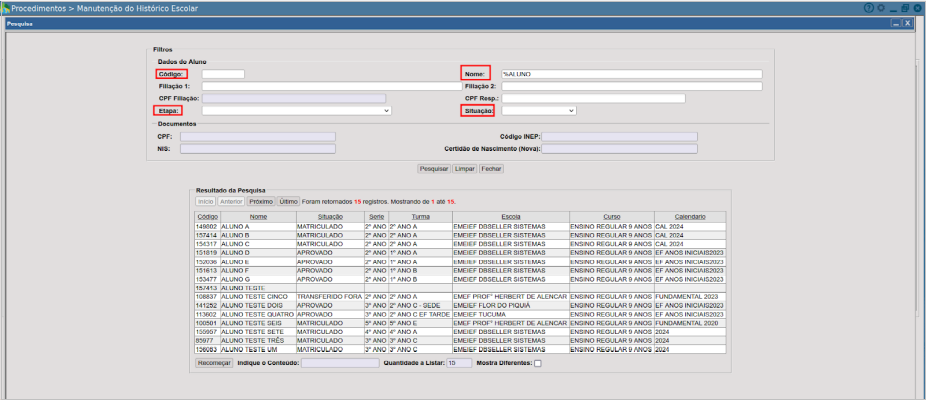Sort results by Nome column header
This screenshot has height=400, width=926.
258,216
